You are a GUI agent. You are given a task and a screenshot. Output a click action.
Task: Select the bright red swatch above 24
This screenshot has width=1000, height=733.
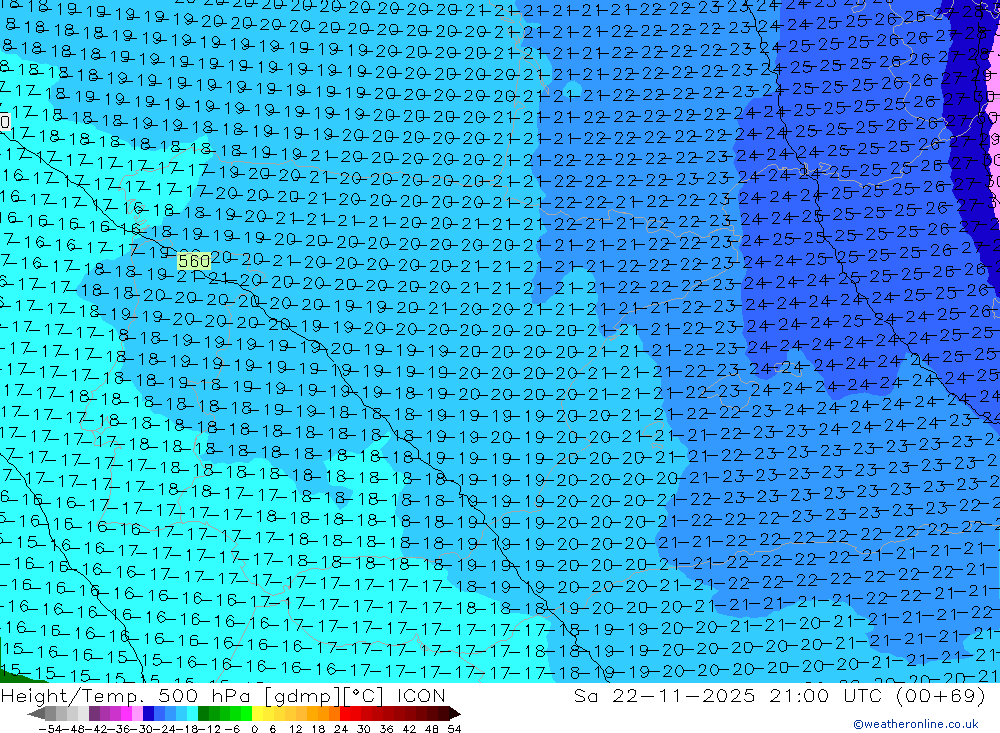tap(344, 714)
